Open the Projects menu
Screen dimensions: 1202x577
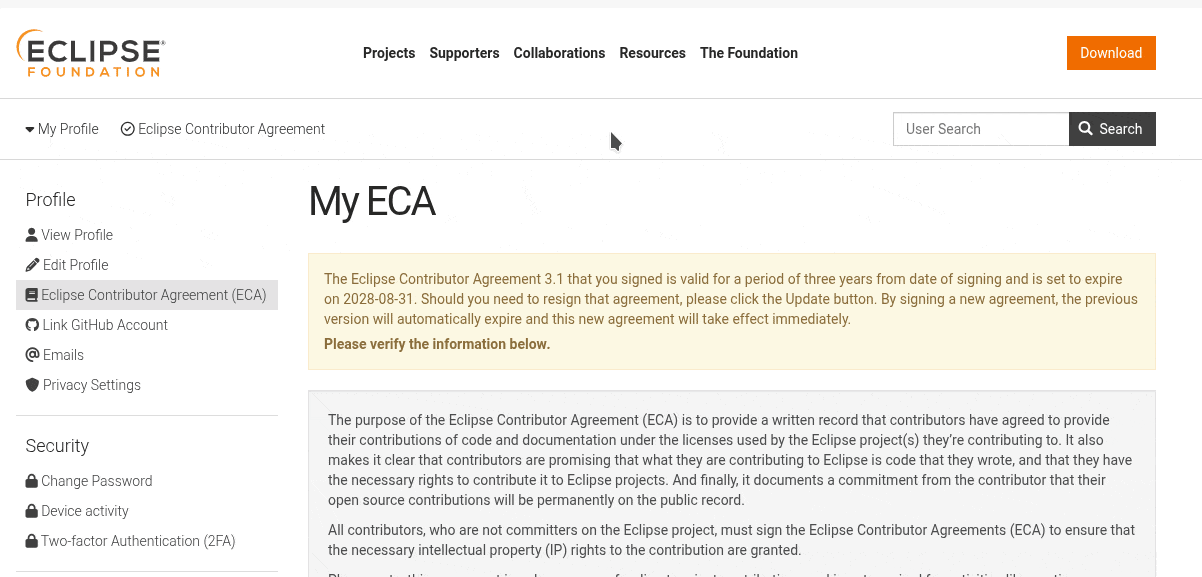coord(389,53)
